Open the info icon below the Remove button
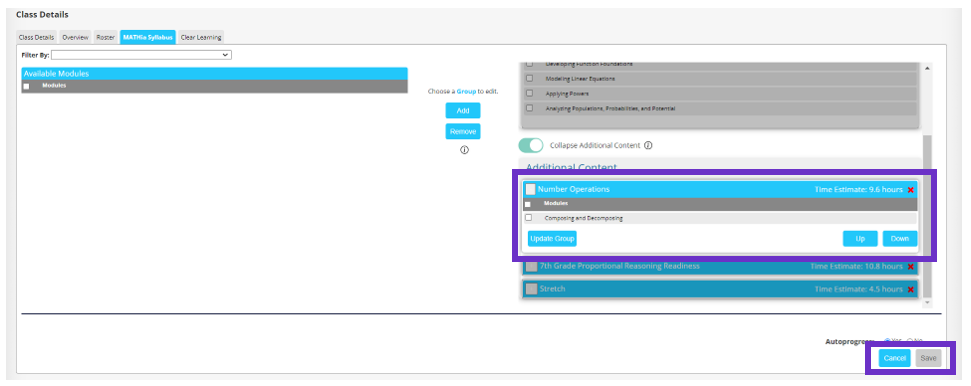This screenshot has width=971, height=386. (x=464, y=150)
